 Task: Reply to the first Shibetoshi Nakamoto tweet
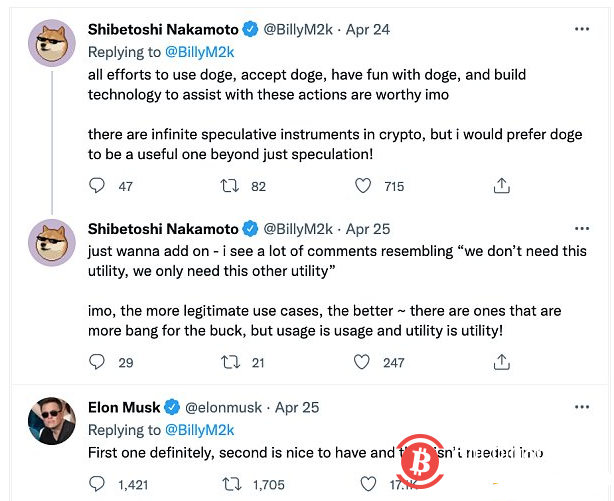click(97, 186)
